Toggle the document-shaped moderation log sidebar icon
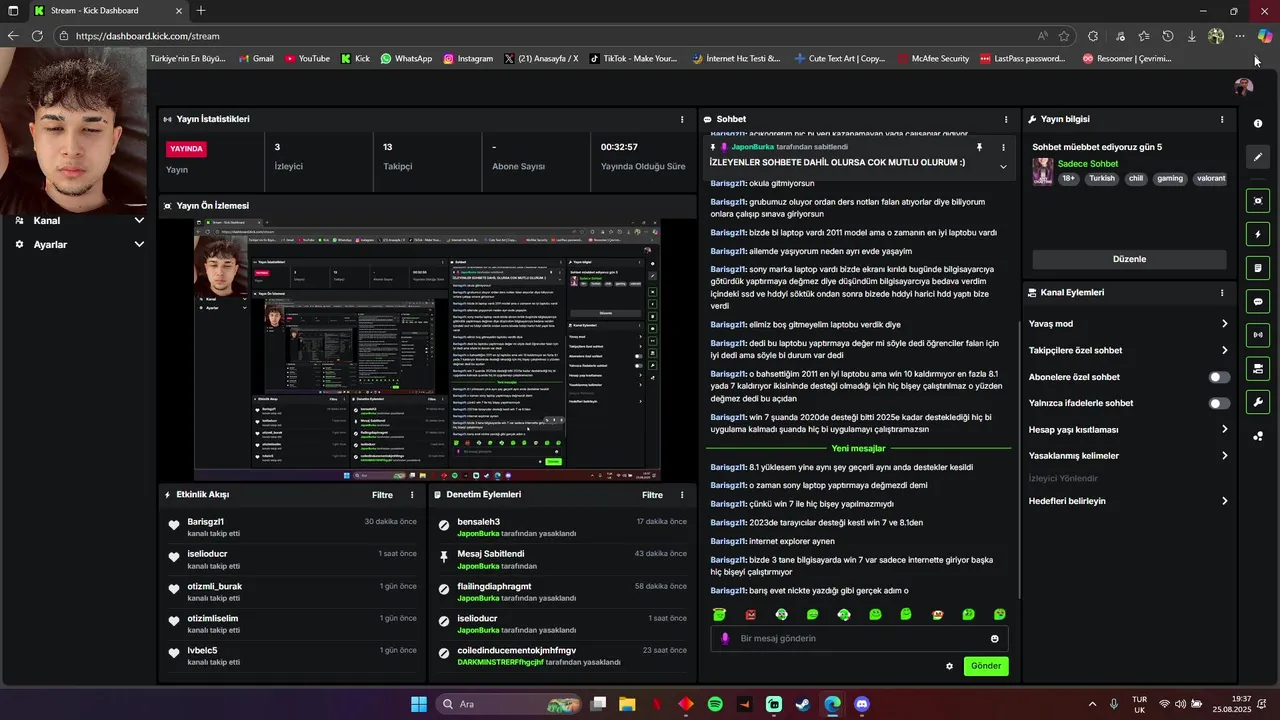 pyautogui.click(x=1258, y=268)
